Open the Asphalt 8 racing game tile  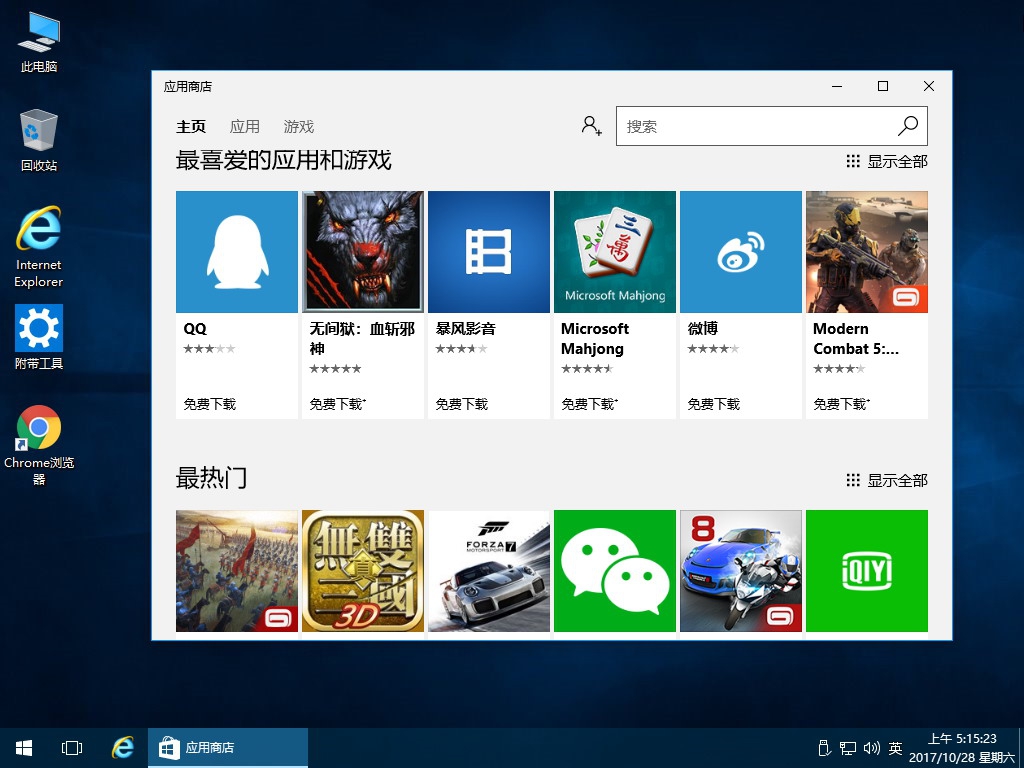741,571
